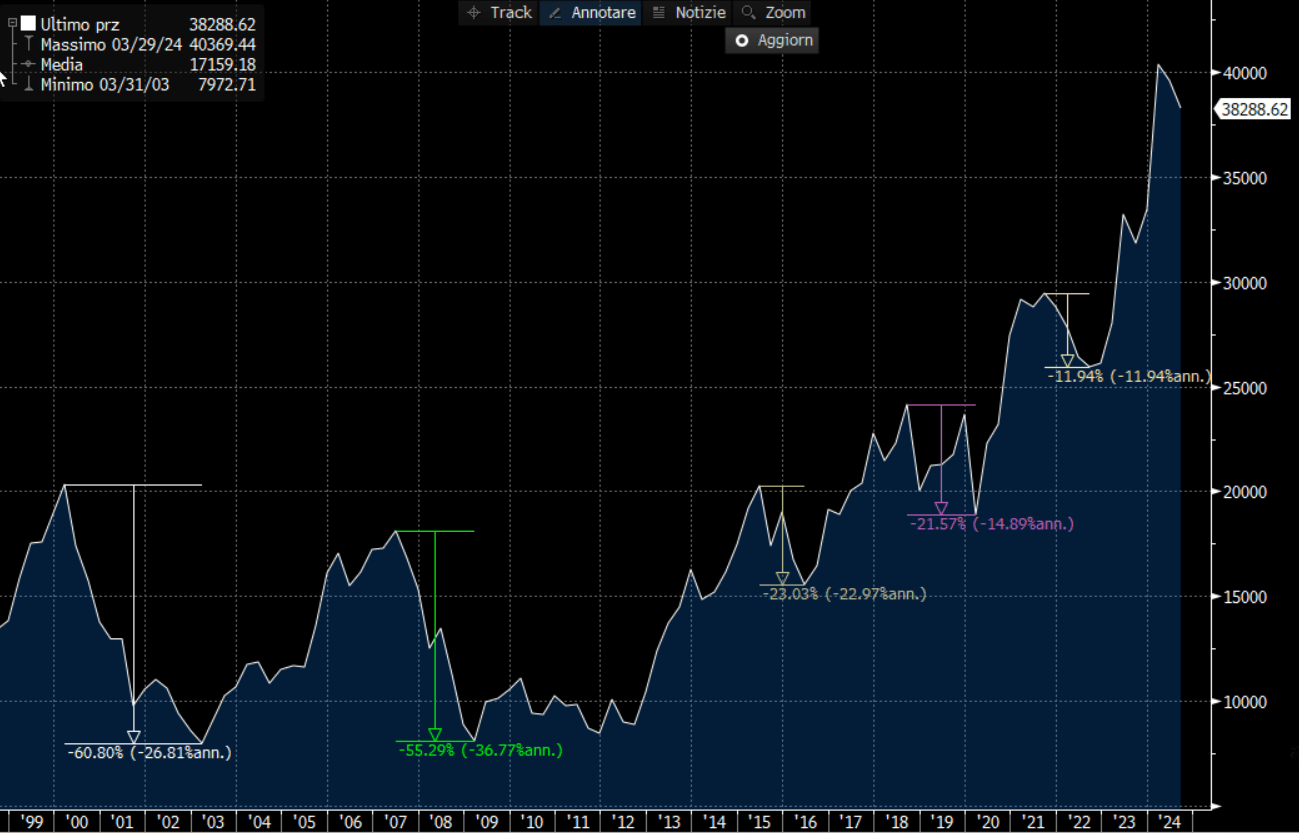Click the Massimo high marker icon in legend
Image resolution: width=1299 pixels, height=833 pixels.
point(29,45)
